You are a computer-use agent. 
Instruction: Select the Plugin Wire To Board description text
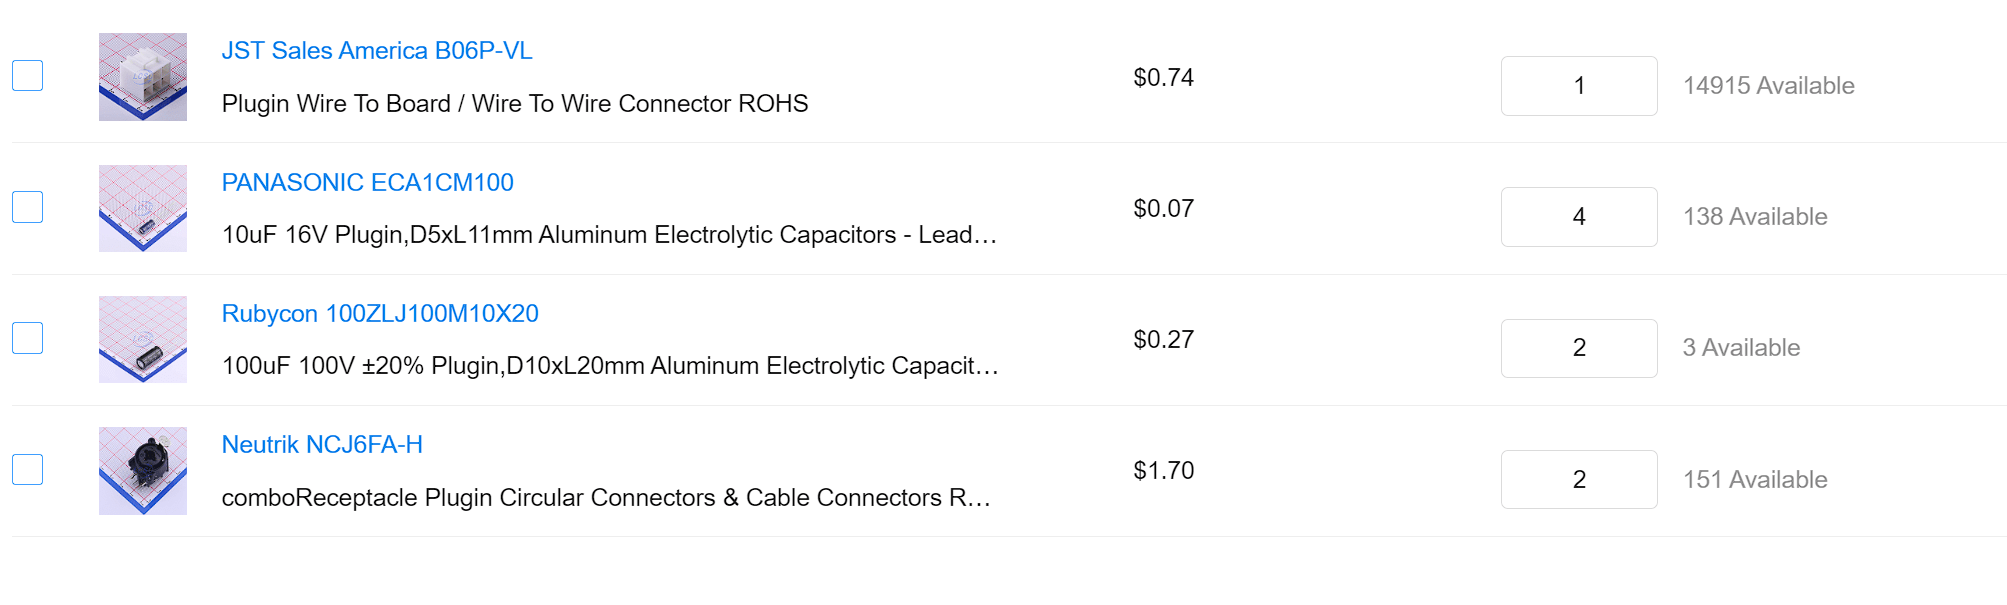pyautogui.click(x=515, y=103)
